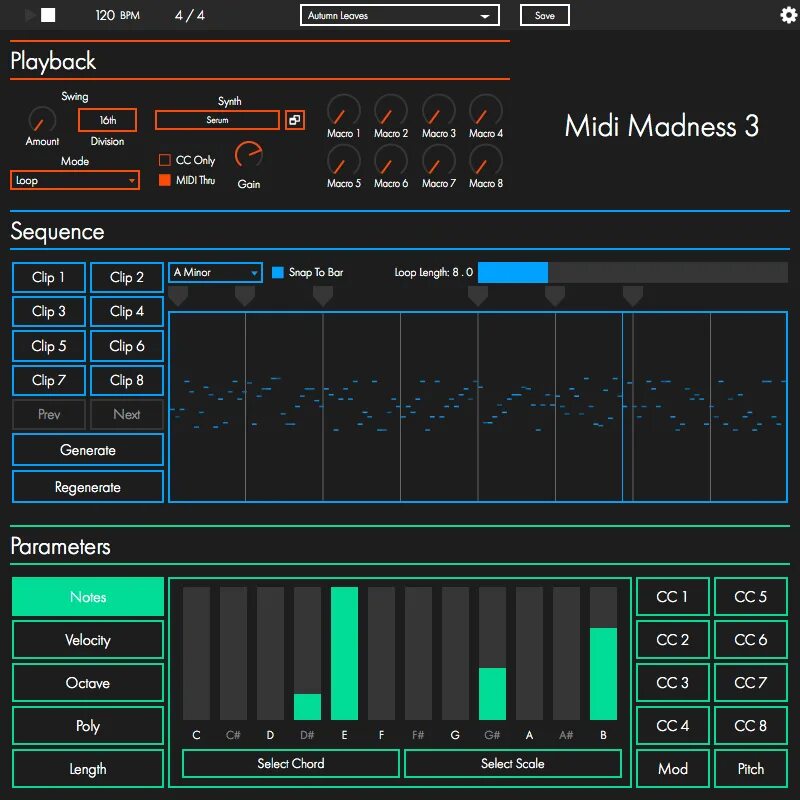Image resolution: width=800 pixels, height=800 pixels.
Task: Select Clip 1
Action: [x=48, y=278]
